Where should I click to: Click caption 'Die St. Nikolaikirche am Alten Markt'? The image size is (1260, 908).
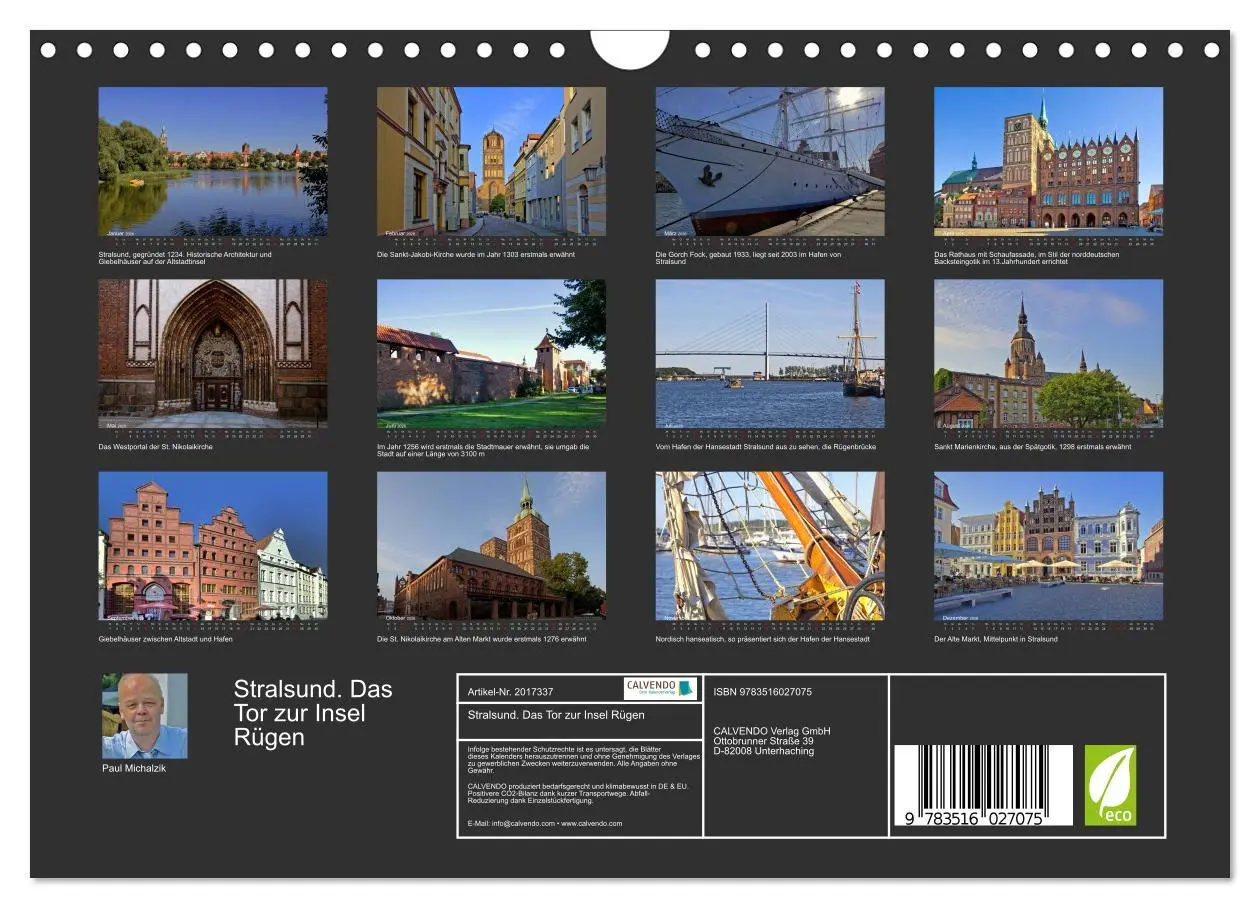click(x=482, y=639)
